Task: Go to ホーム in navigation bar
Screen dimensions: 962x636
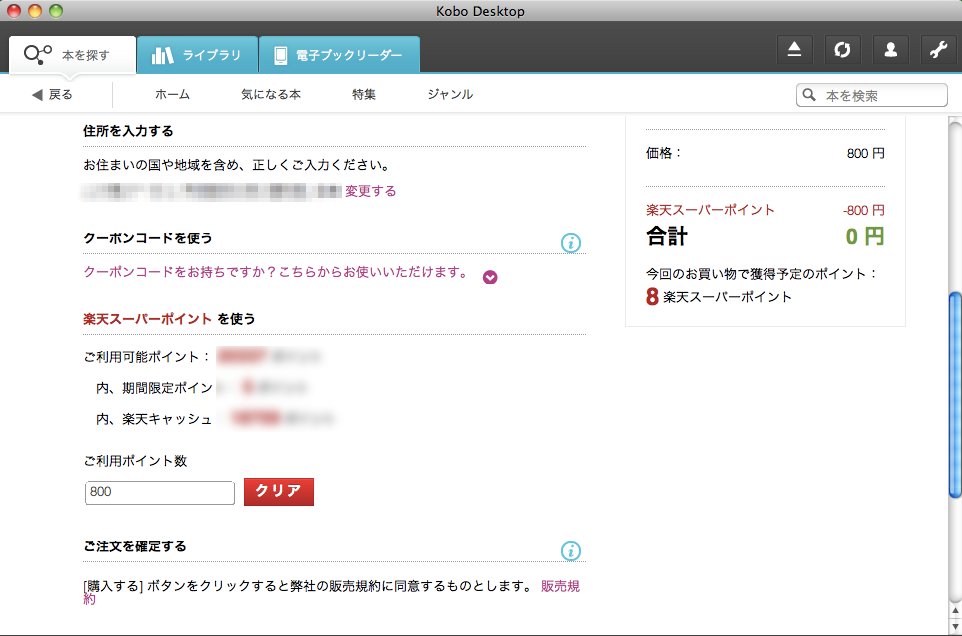Action: click(172, 94)
